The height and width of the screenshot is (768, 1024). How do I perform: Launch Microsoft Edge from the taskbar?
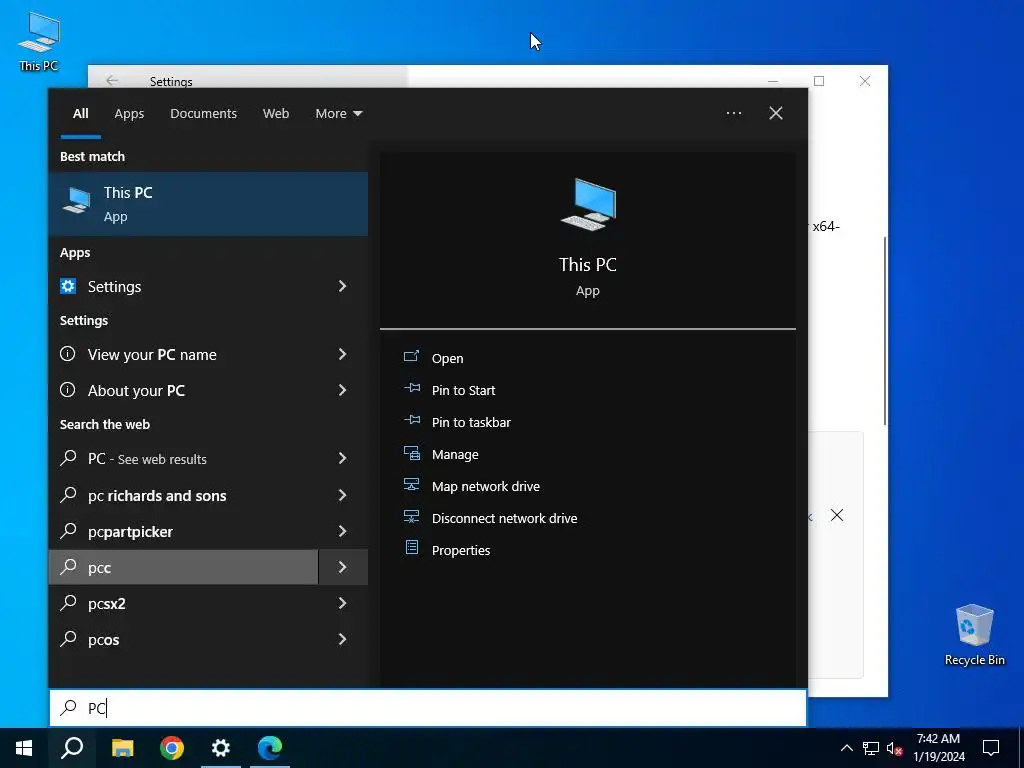(x=270, y=748)
